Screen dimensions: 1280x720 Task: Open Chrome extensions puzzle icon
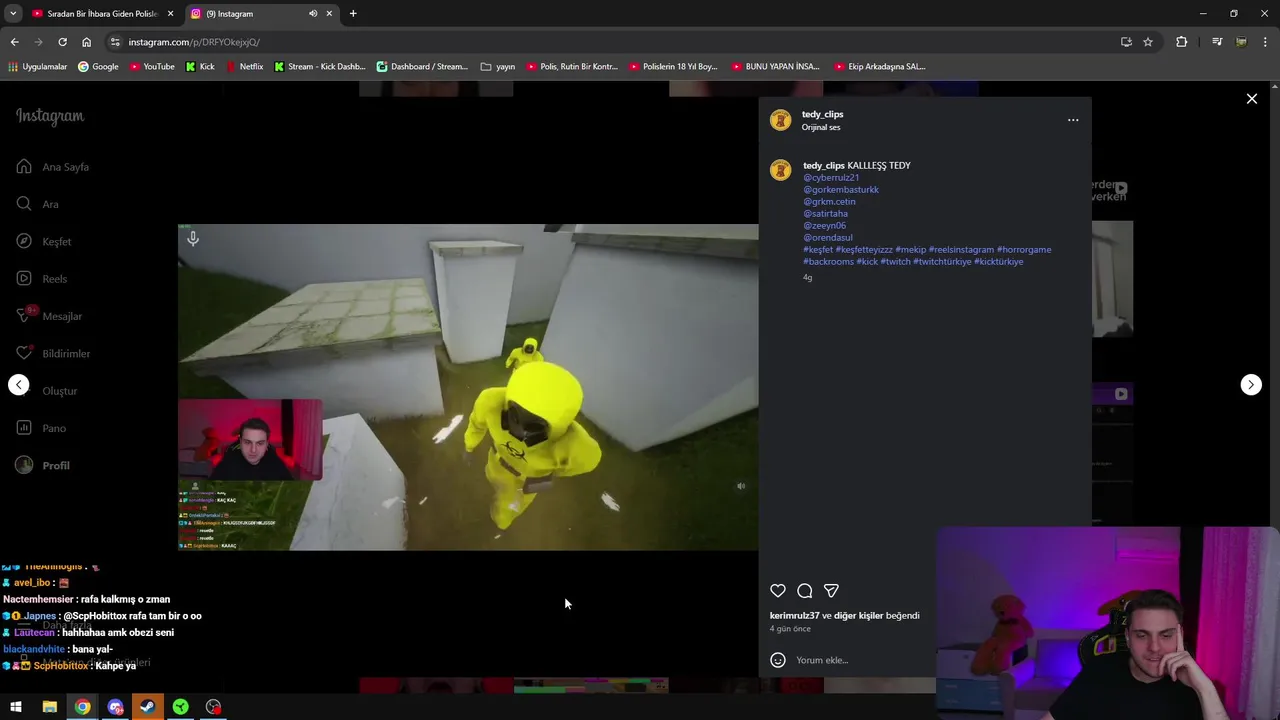(x=1182, y=42)
